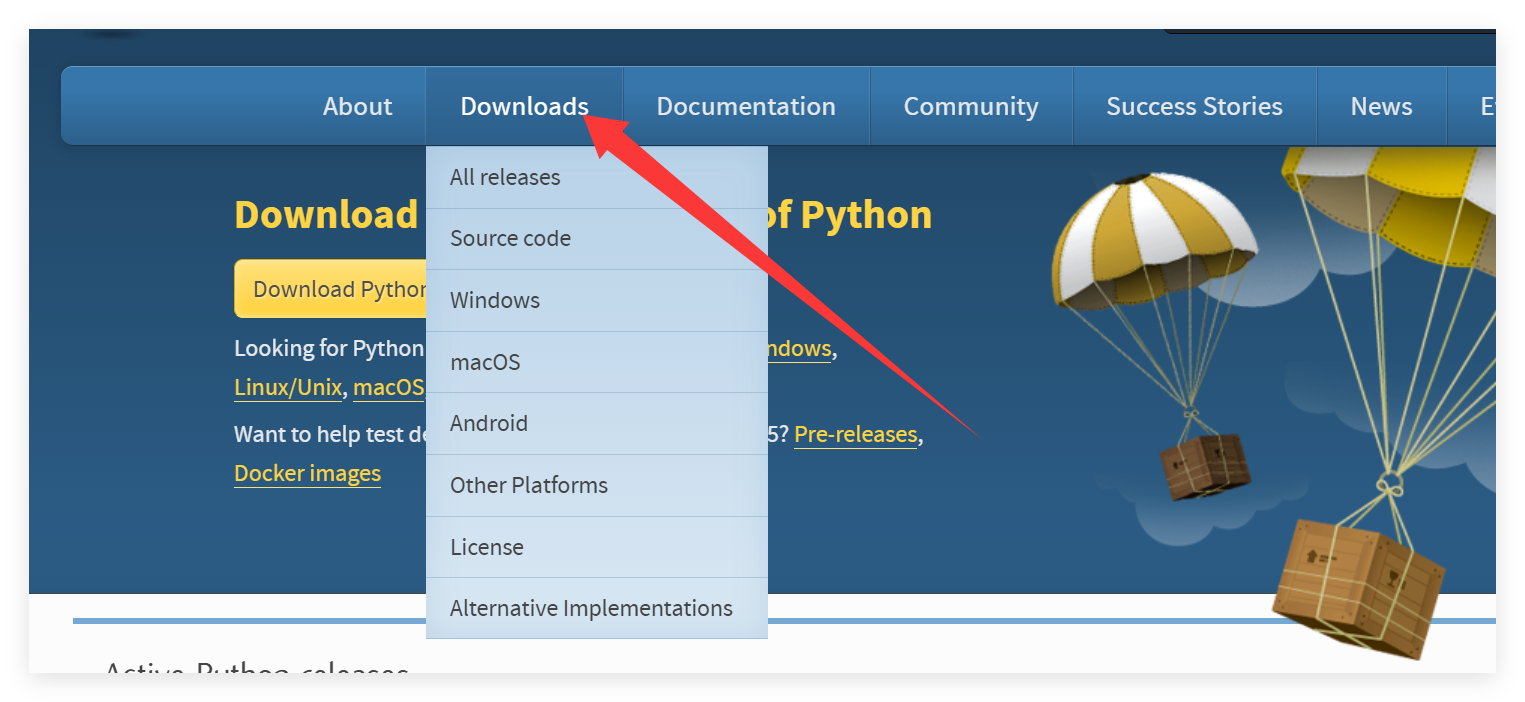This screenshot has height=702, width=1525.
Task: Choose Source code in the dropdown
Action: click(597, 239)
